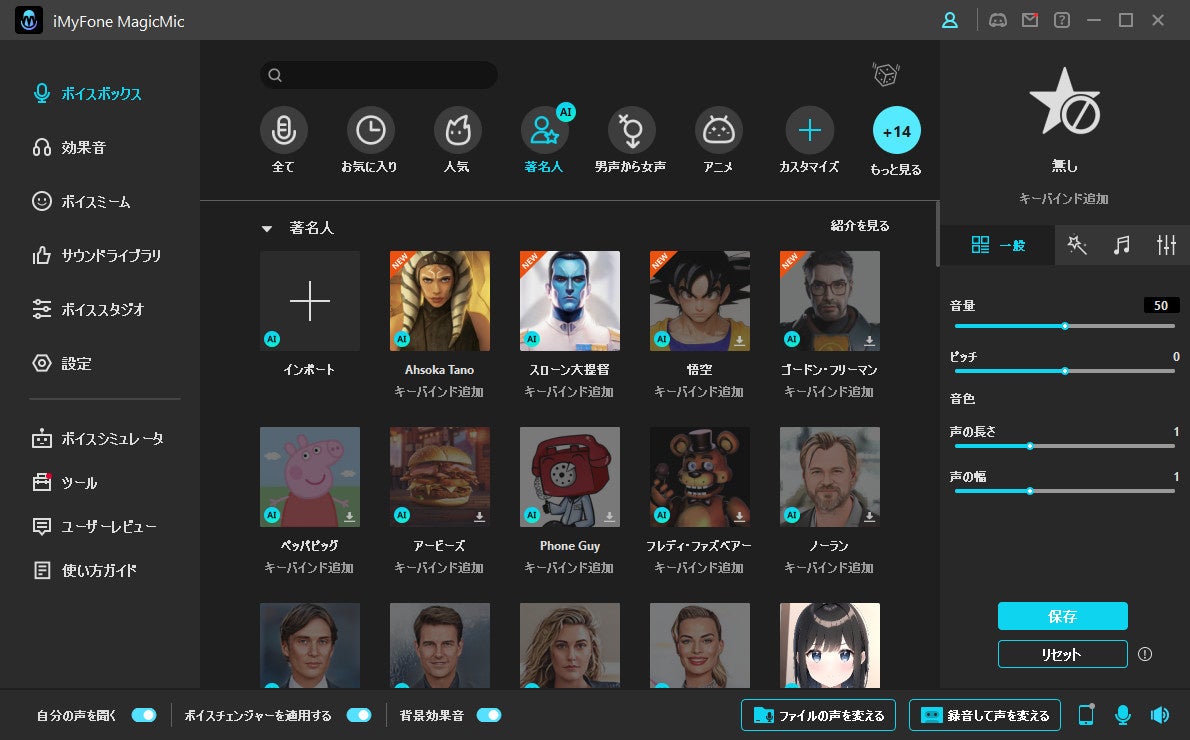Image resolution: width=1190 pixels, height=740 pixels.
Task: Select the 人気 popular category icon
Action: tap(458, 131)
